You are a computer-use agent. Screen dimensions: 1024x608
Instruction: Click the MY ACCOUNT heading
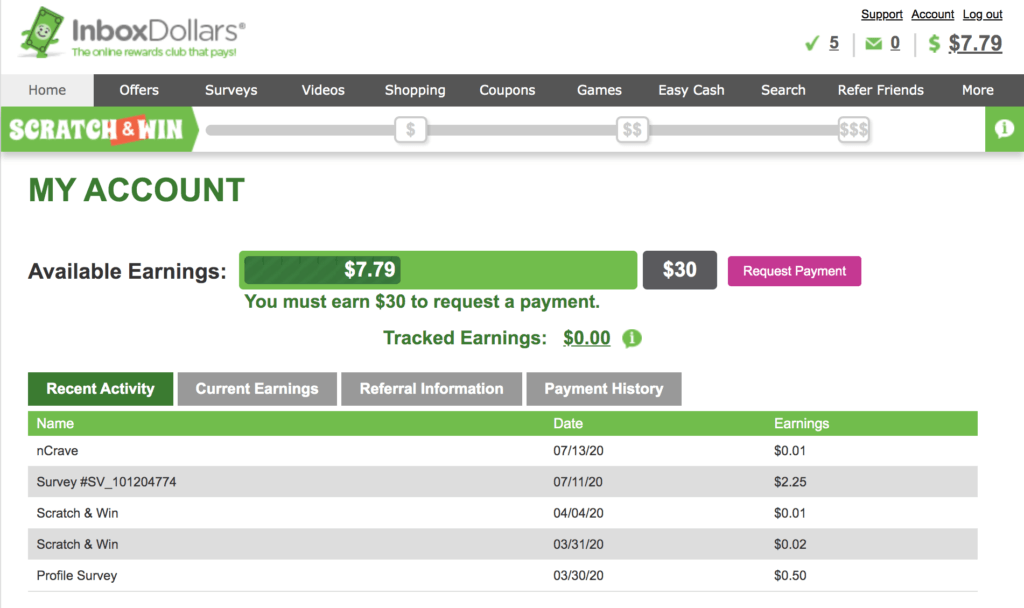136,190
